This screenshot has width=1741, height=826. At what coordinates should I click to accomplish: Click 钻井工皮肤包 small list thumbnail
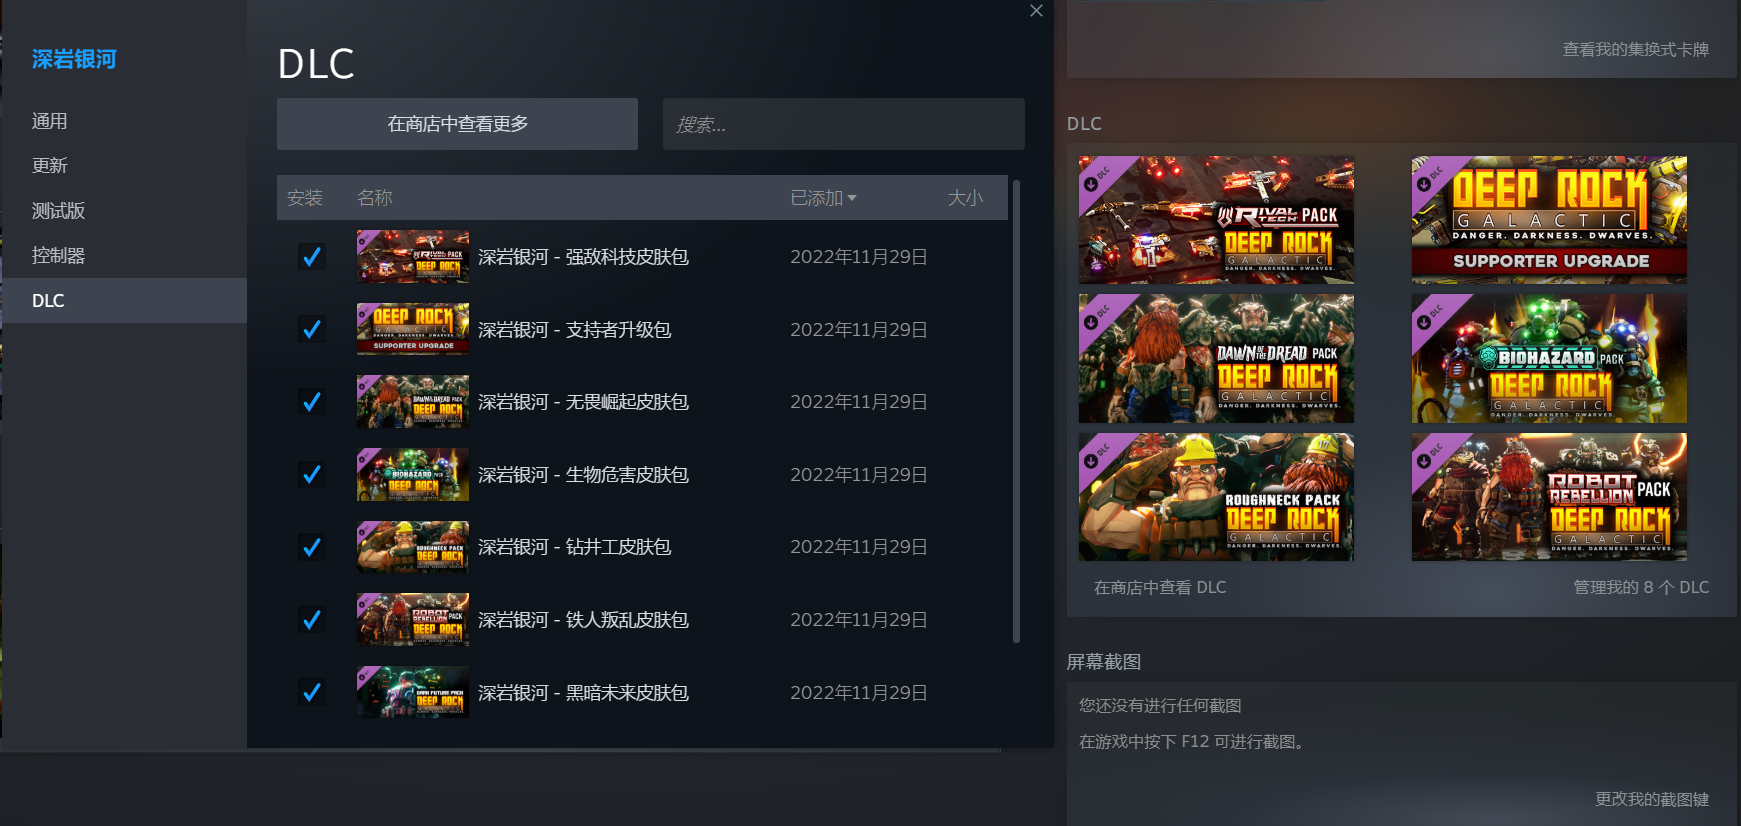tap(413, 547)
